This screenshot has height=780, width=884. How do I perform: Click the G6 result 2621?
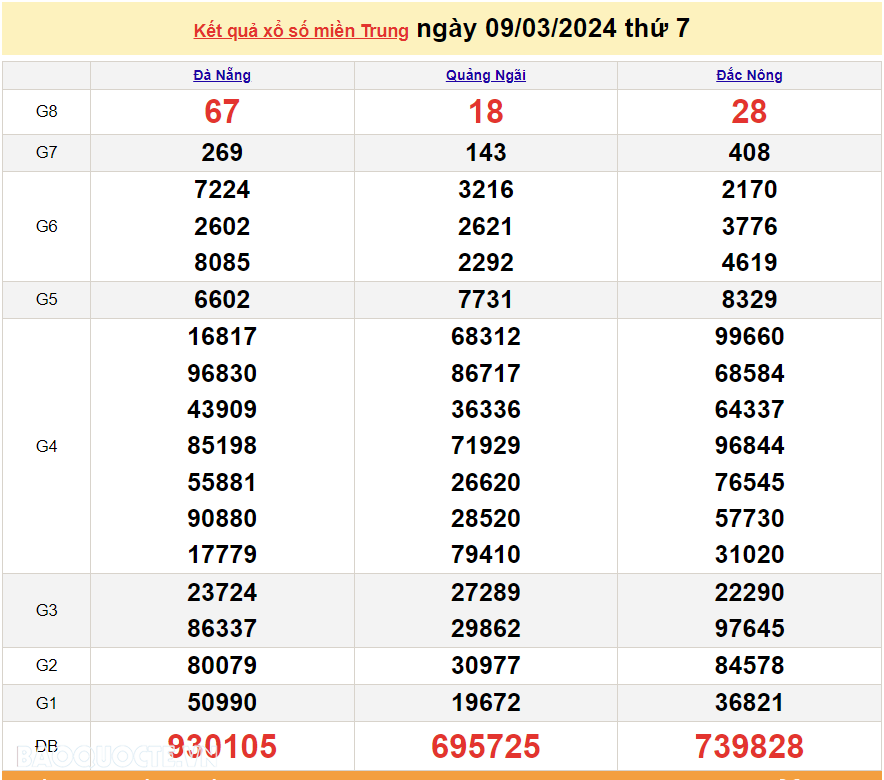click(x=486, y=227)
